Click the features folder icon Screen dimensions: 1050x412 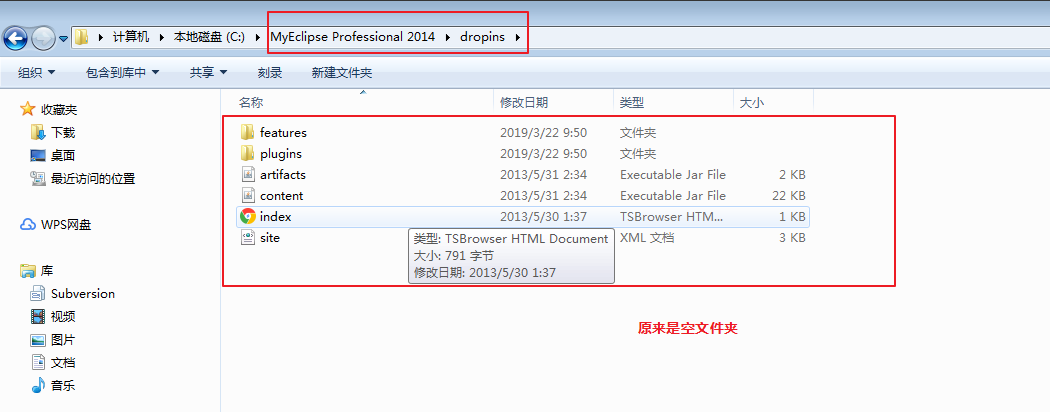(x=248, y=132)
